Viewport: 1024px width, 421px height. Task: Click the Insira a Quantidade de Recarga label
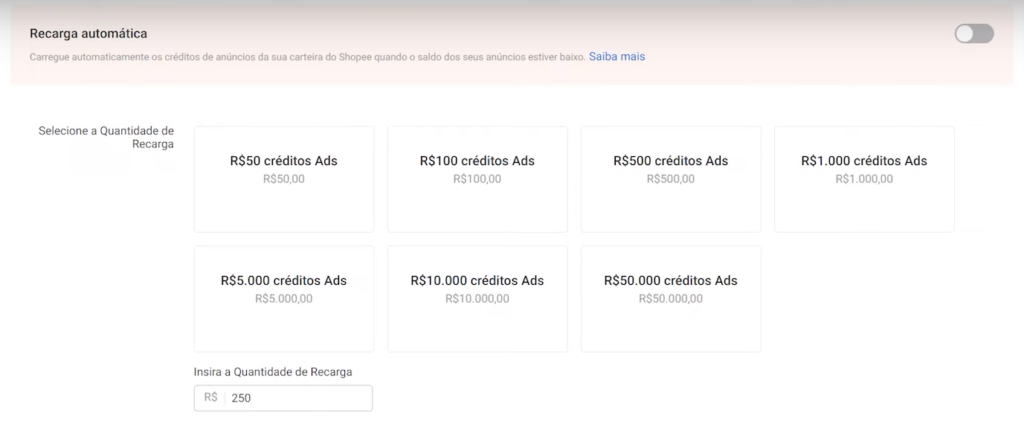273,372
